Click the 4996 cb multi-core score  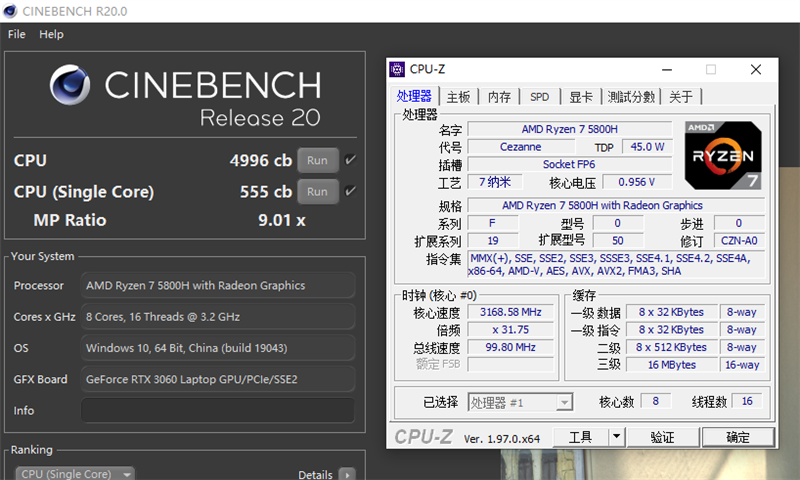(261, 161)
